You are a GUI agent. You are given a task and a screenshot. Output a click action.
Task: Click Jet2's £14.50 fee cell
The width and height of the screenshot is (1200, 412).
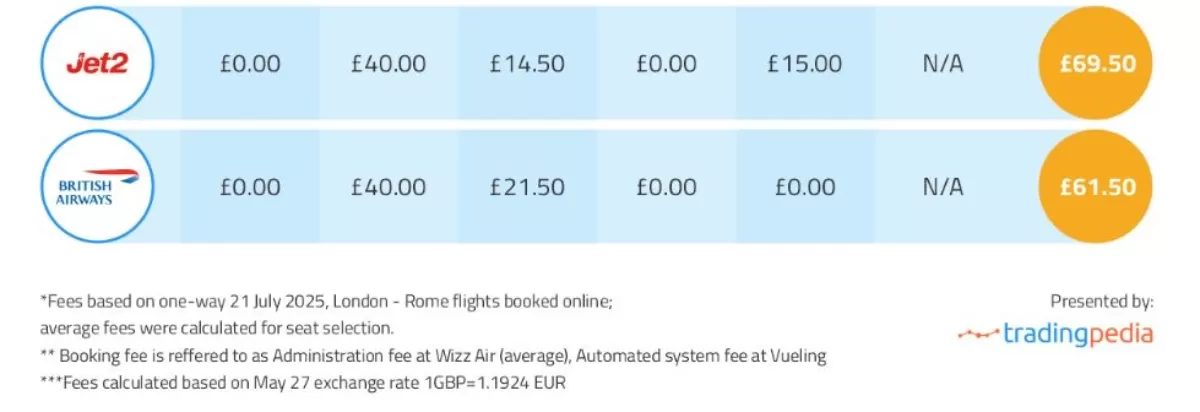tap(527, 64)
